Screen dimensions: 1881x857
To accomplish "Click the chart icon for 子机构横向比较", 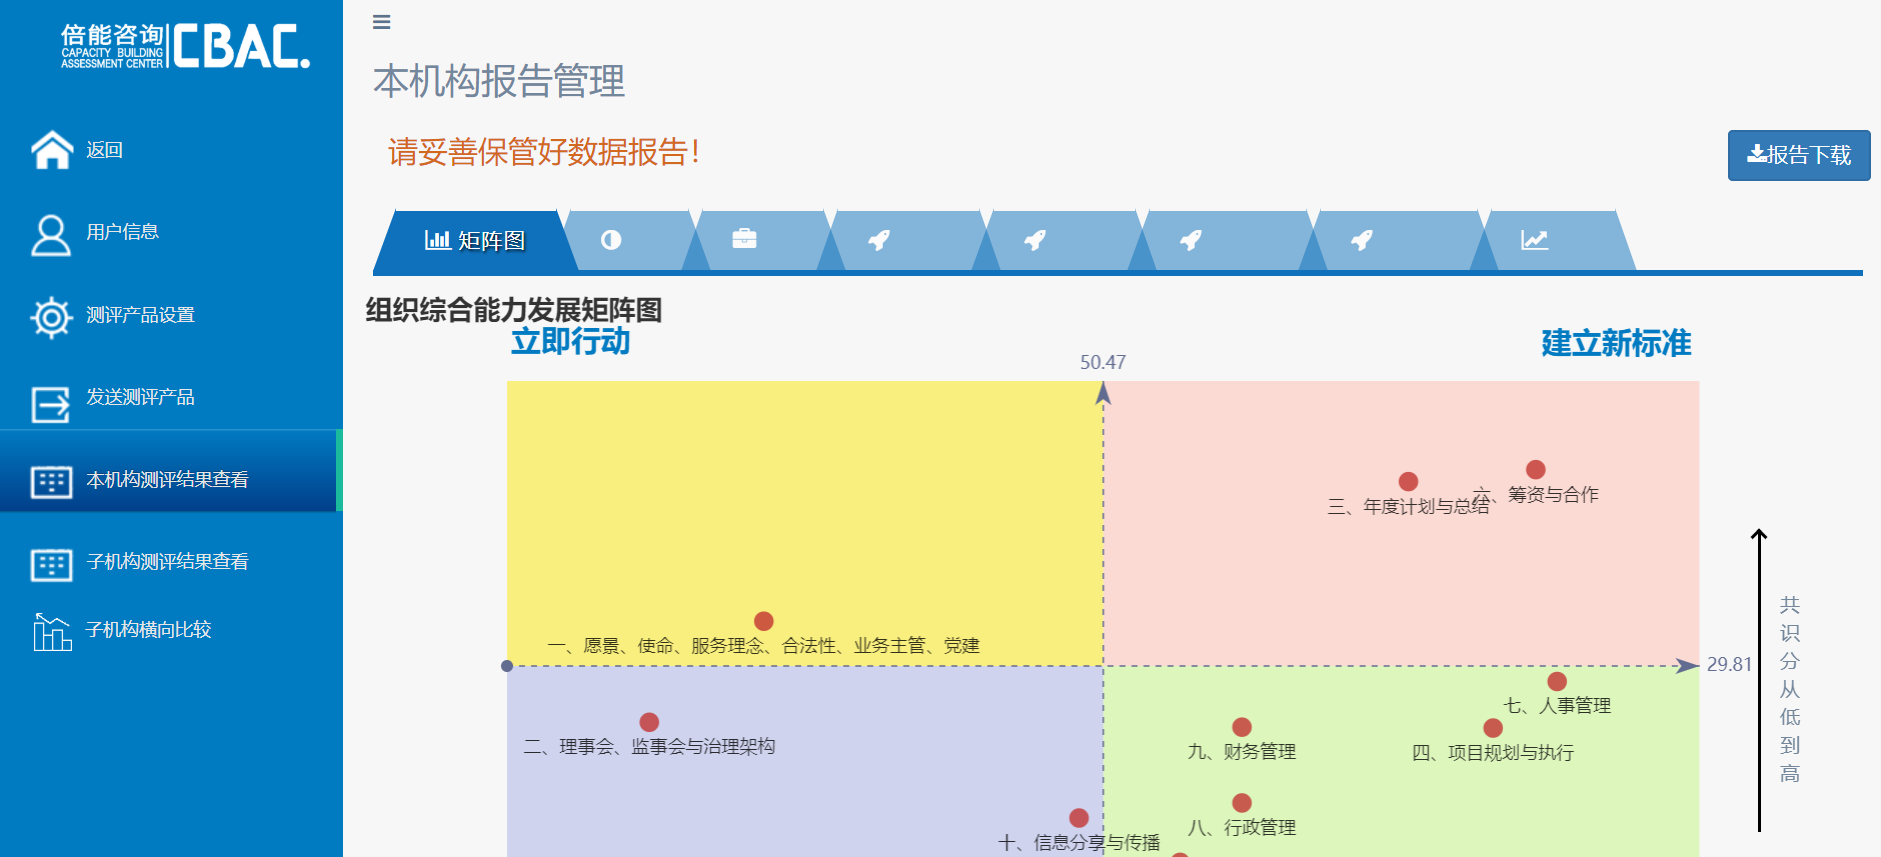I will (x=52, y=632).
